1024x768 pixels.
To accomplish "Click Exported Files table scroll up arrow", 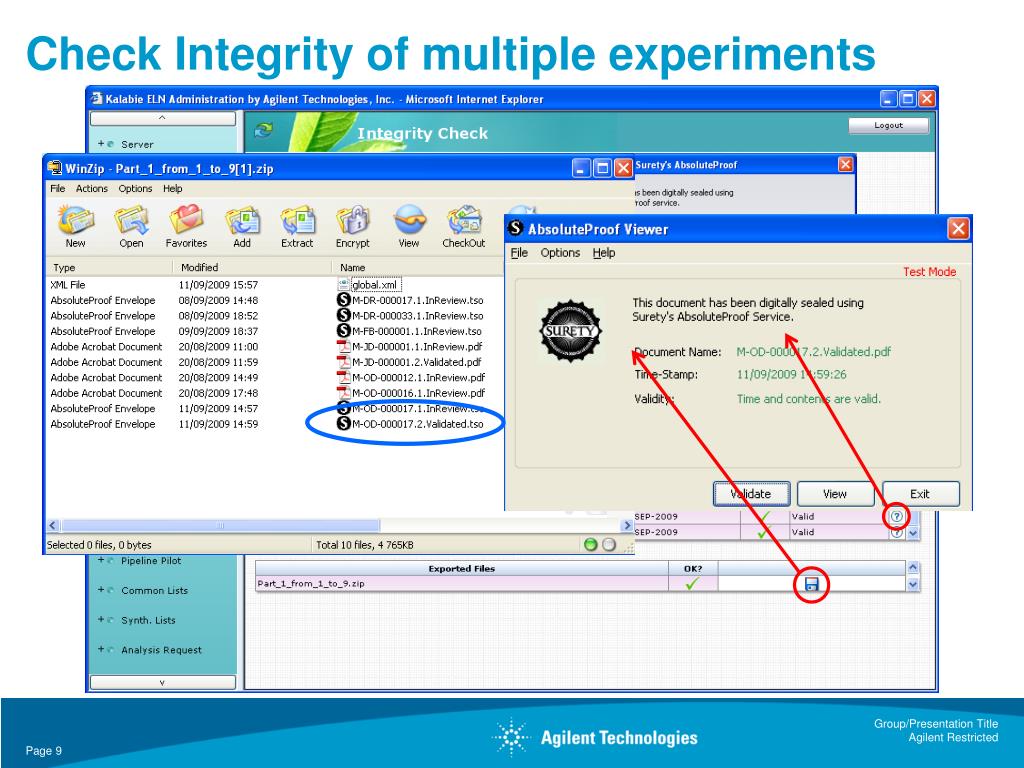I will tap(913, 568).
